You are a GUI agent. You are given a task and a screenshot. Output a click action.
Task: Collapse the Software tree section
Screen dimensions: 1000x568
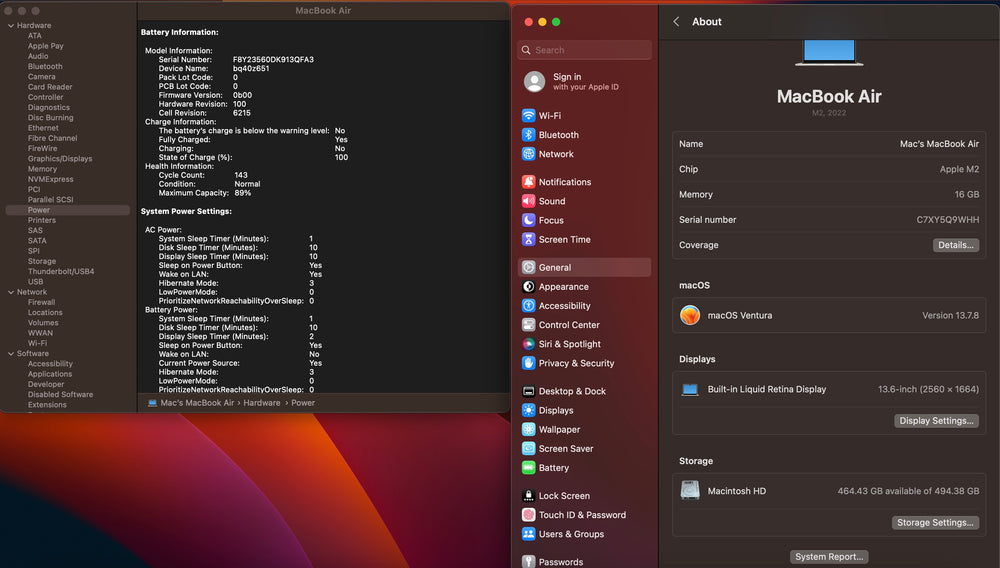[10, 353]
